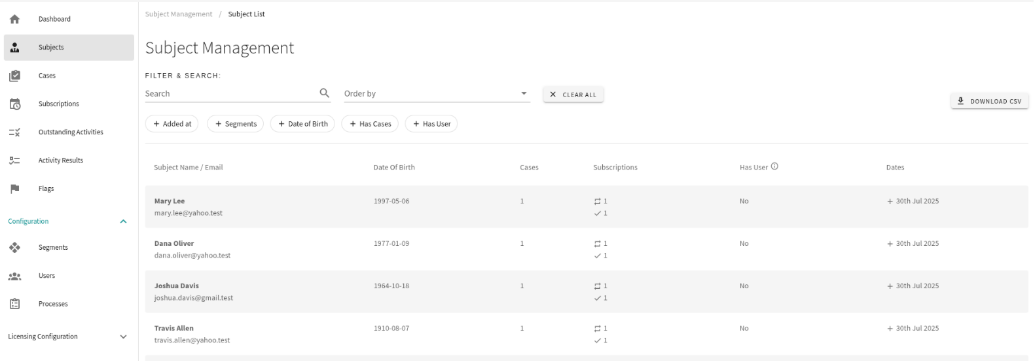Image resolution: width=1035 pixels, height=361 pixels.
Task: Click the X icon in Clear All
Action: click(553, 94)
